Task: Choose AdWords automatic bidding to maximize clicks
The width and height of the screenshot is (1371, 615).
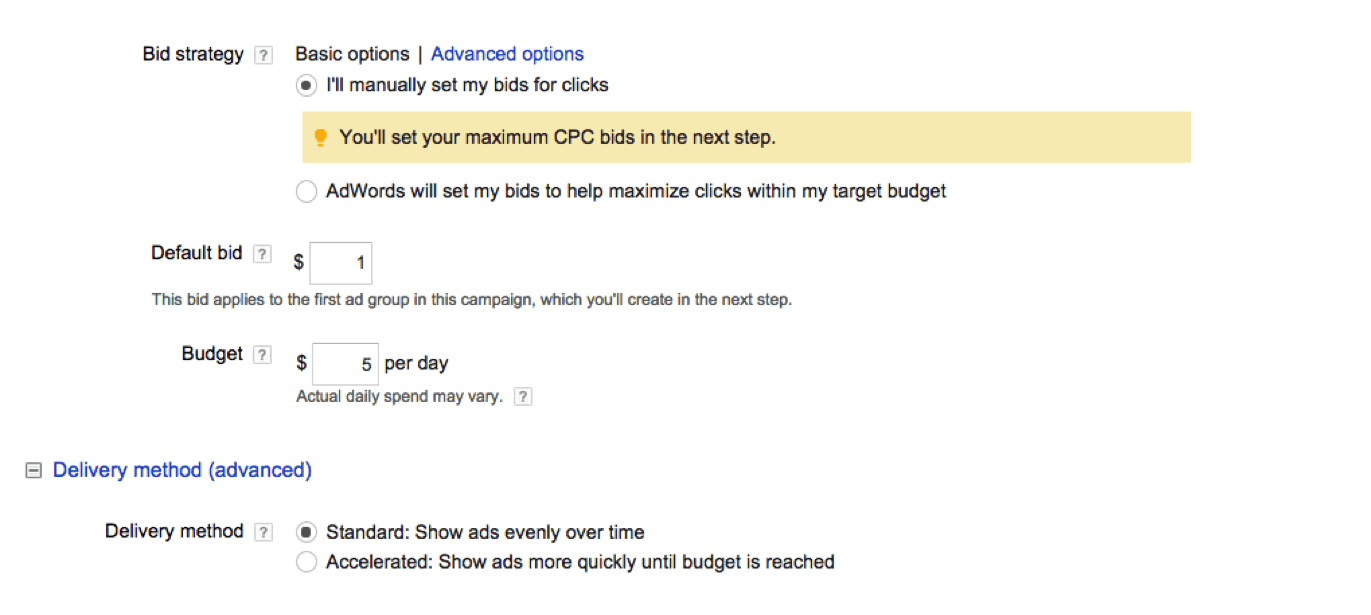Action: [307, 191]
